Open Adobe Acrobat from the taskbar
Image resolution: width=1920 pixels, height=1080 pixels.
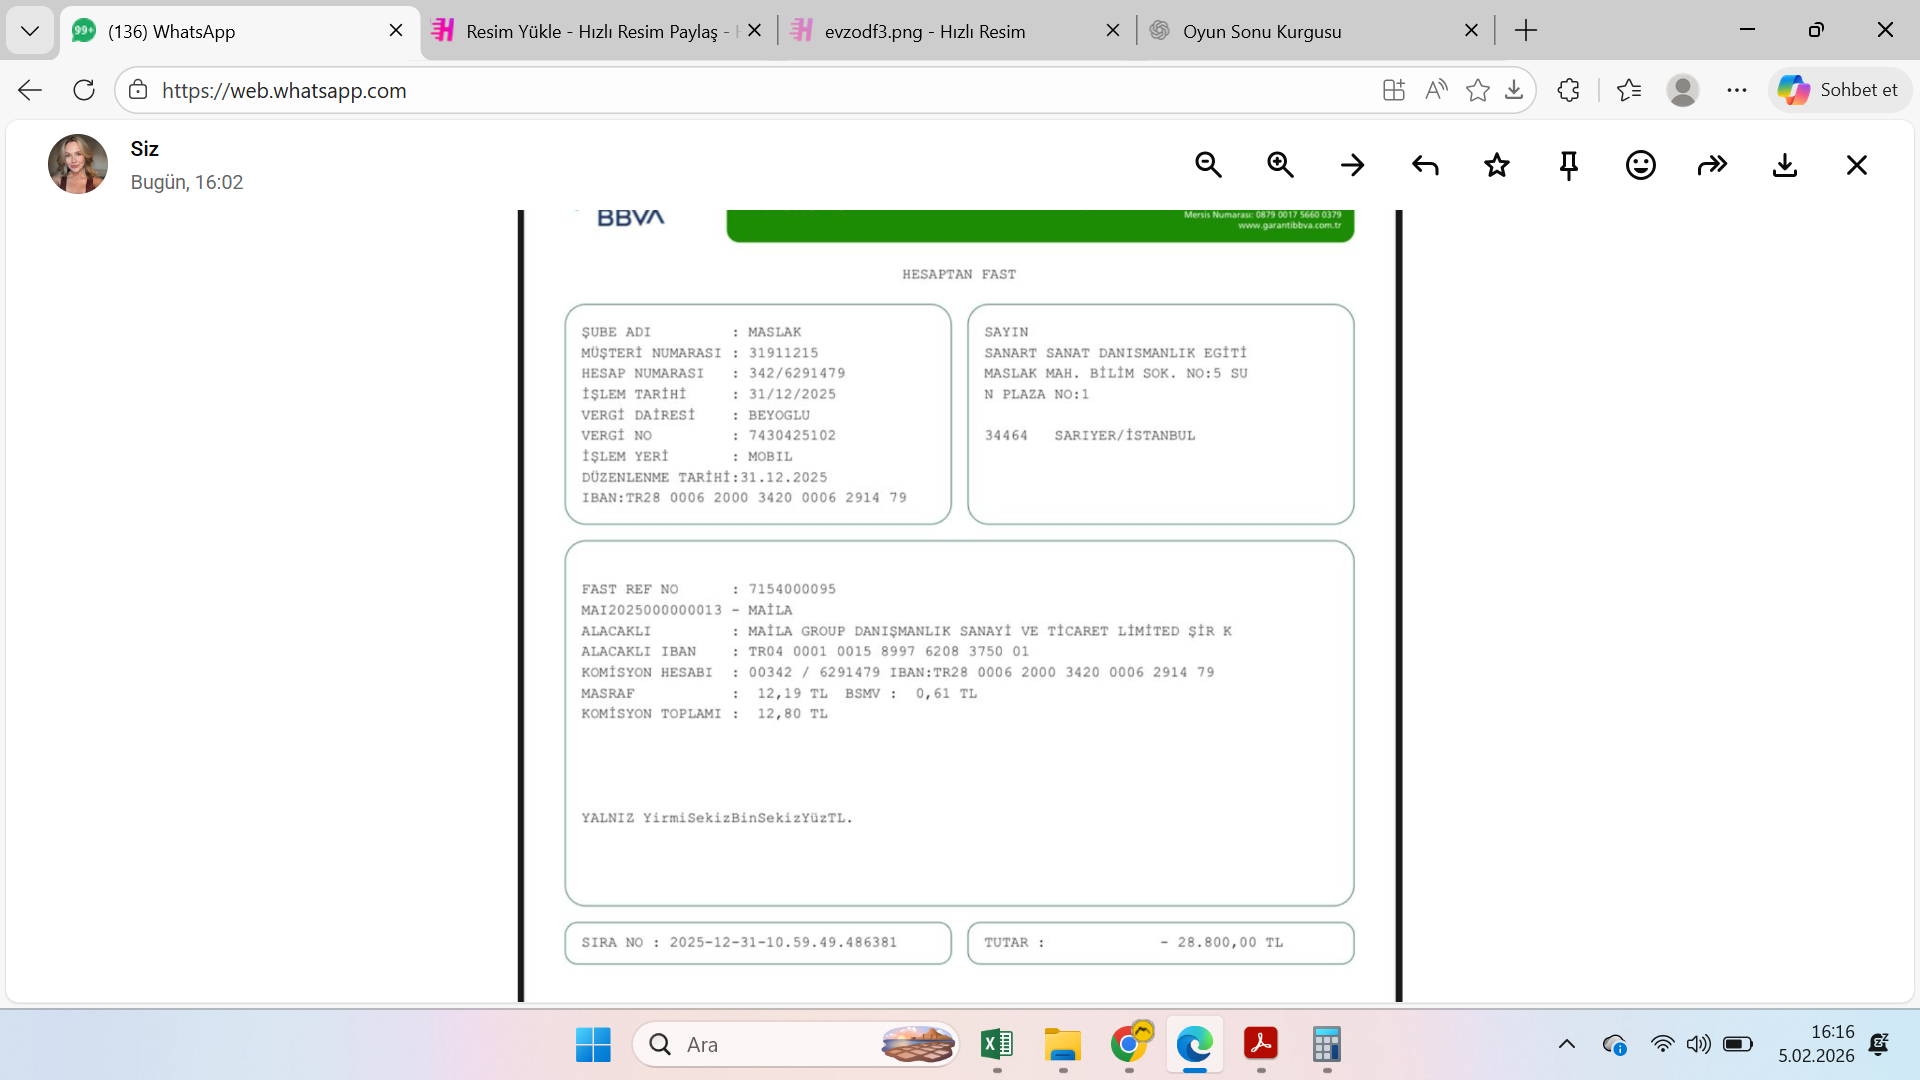(1261, 1045)
